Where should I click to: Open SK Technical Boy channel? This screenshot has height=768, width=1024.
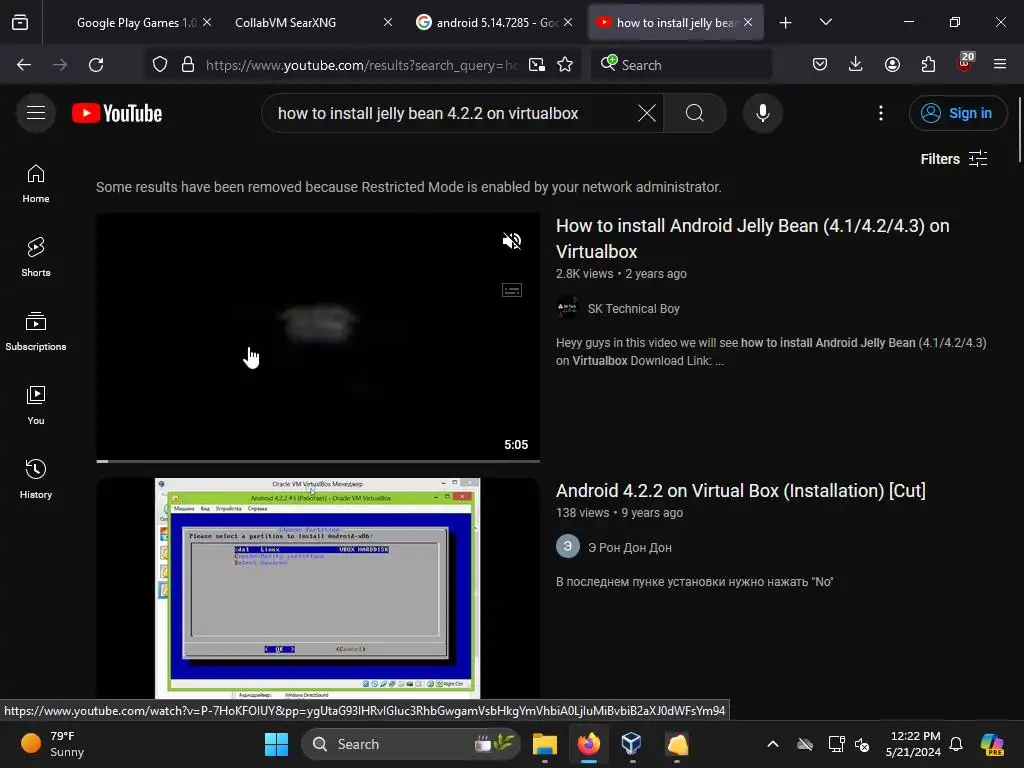pyautogui.click(x=633, y=309)
